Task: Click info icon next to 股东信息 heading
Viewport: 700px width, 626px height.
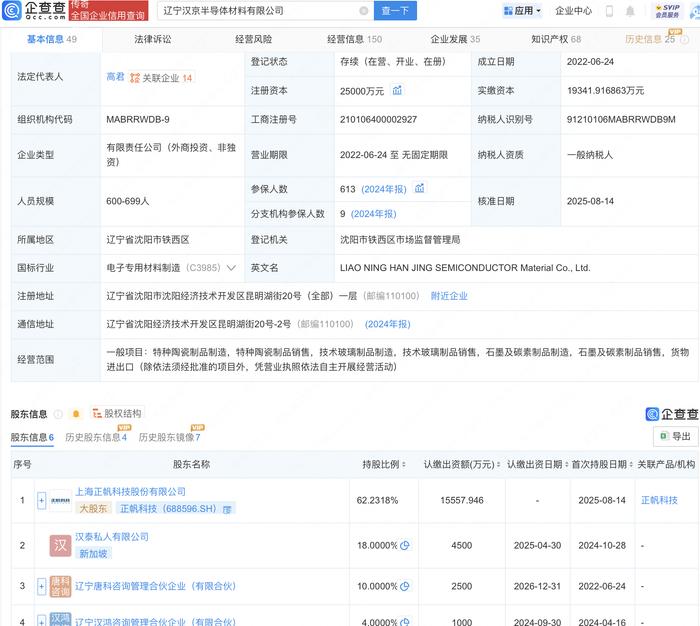Action: (58, 414)
